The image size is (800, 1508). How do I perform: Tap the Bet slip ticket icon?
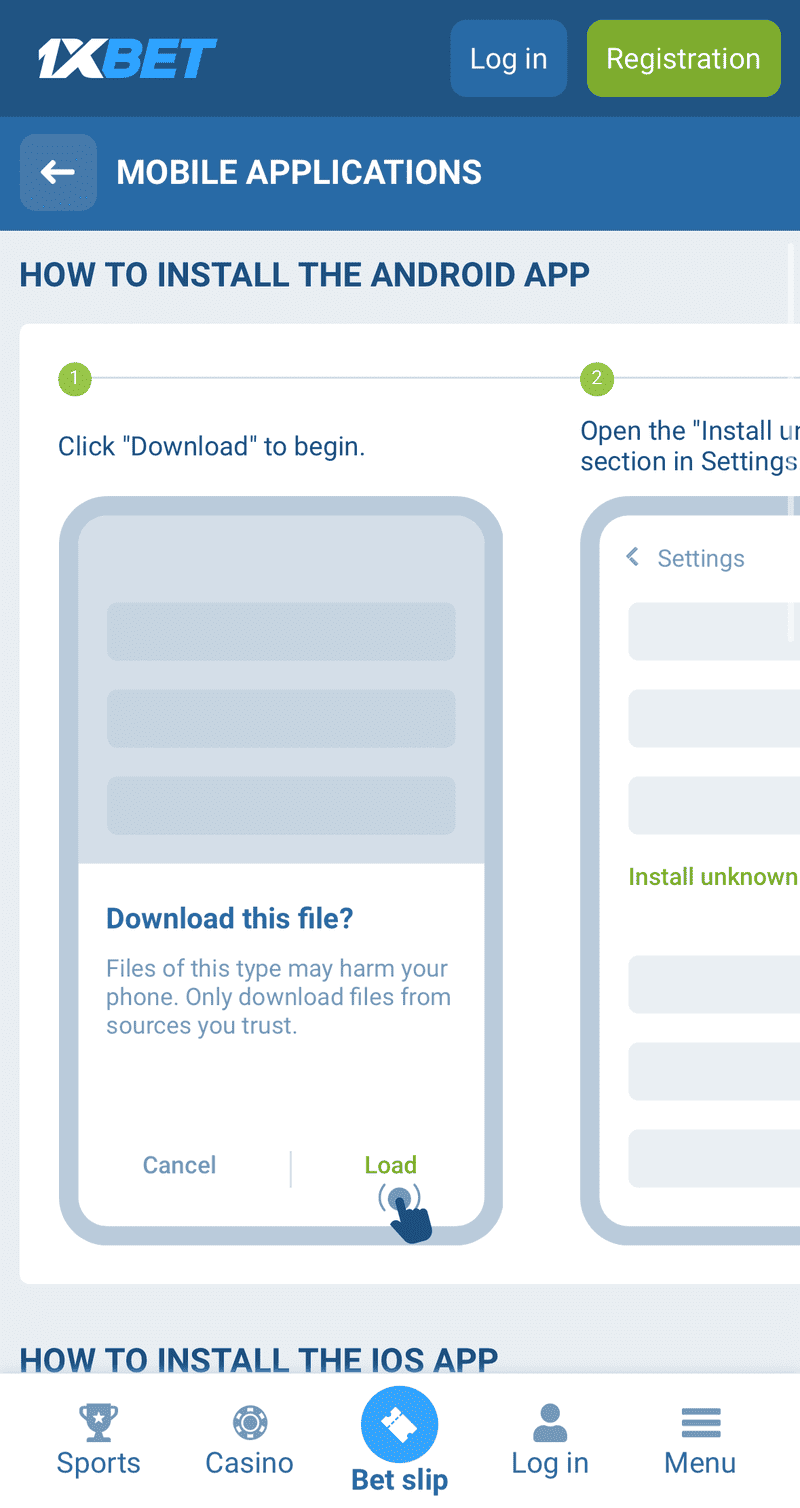pos(399,1425)
